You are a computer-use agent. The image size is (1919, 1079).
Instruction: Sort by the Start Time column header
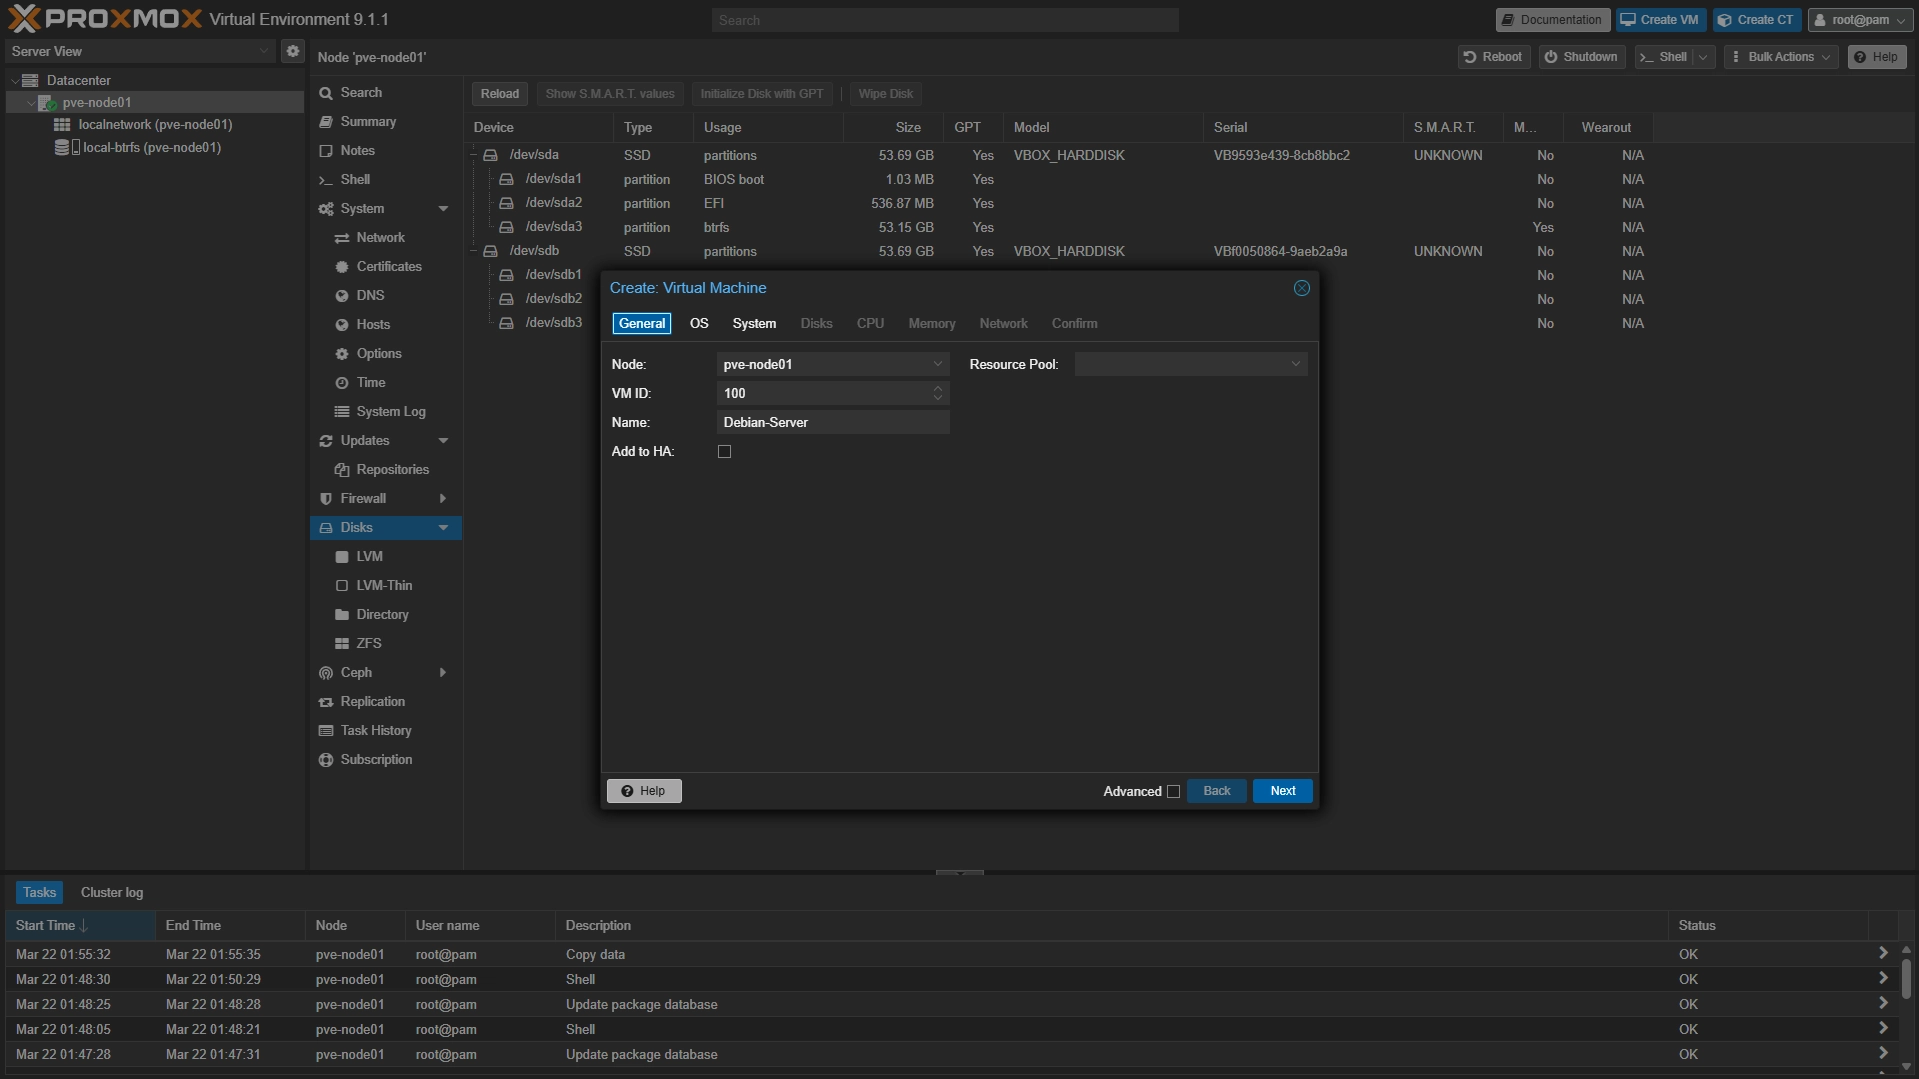click(80, 926)
